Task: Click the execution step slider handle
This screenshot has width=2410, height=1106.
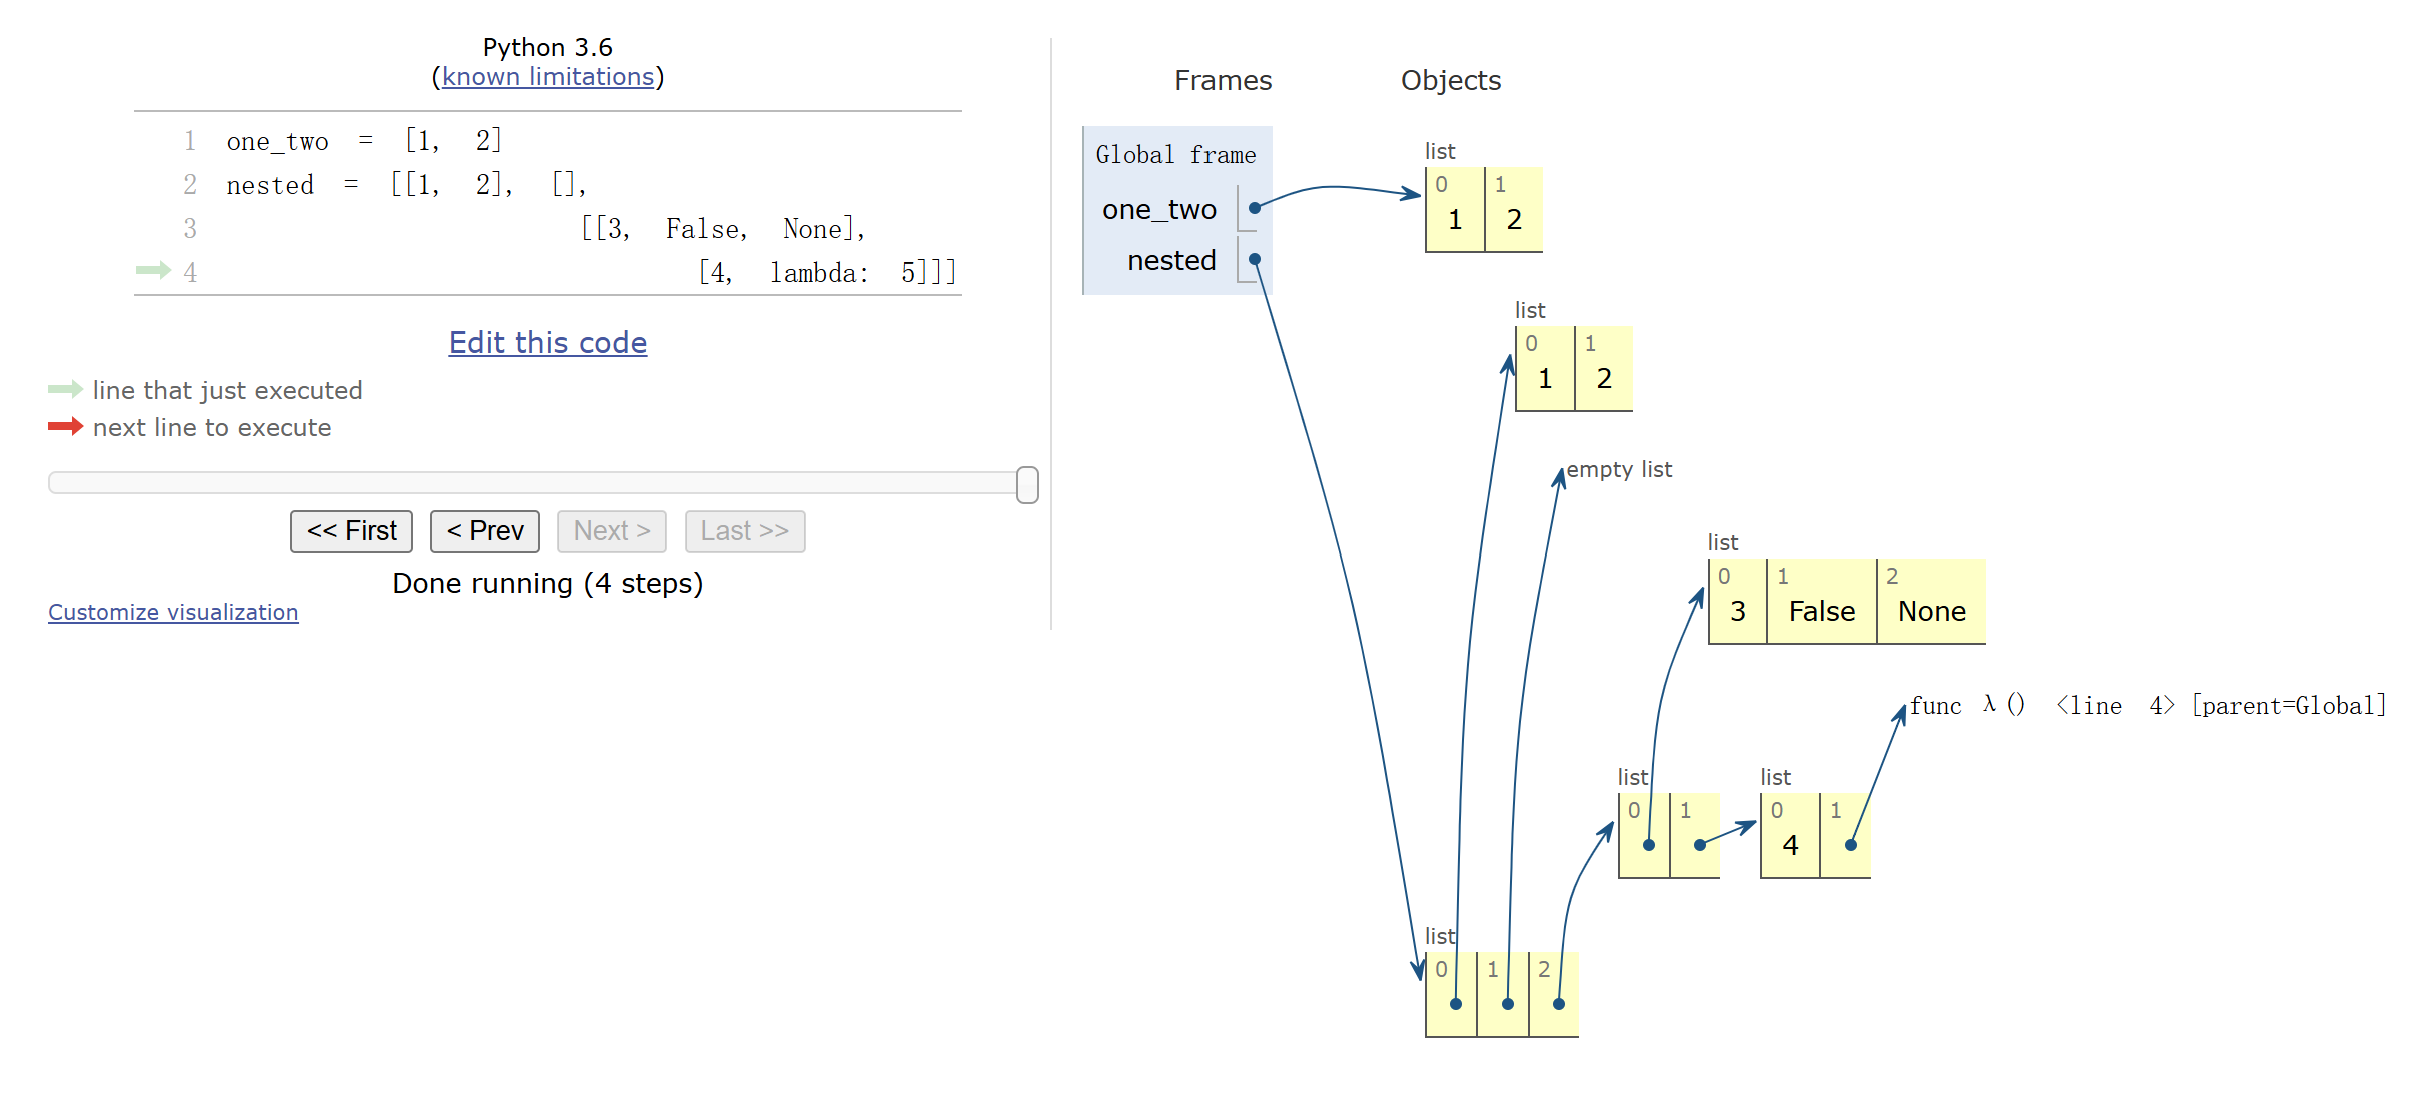Action: pyautogui.click(x=1027, y=484)
